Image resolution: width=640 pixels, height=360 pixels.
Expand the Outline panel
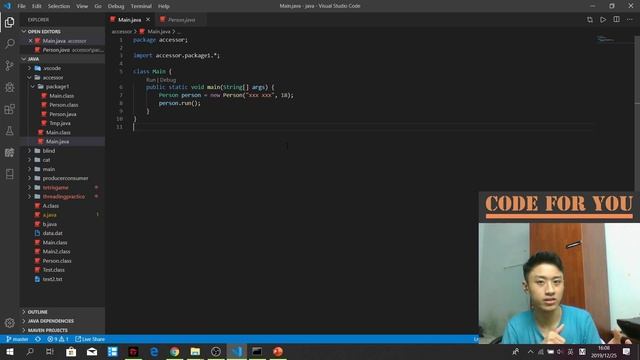62,312
